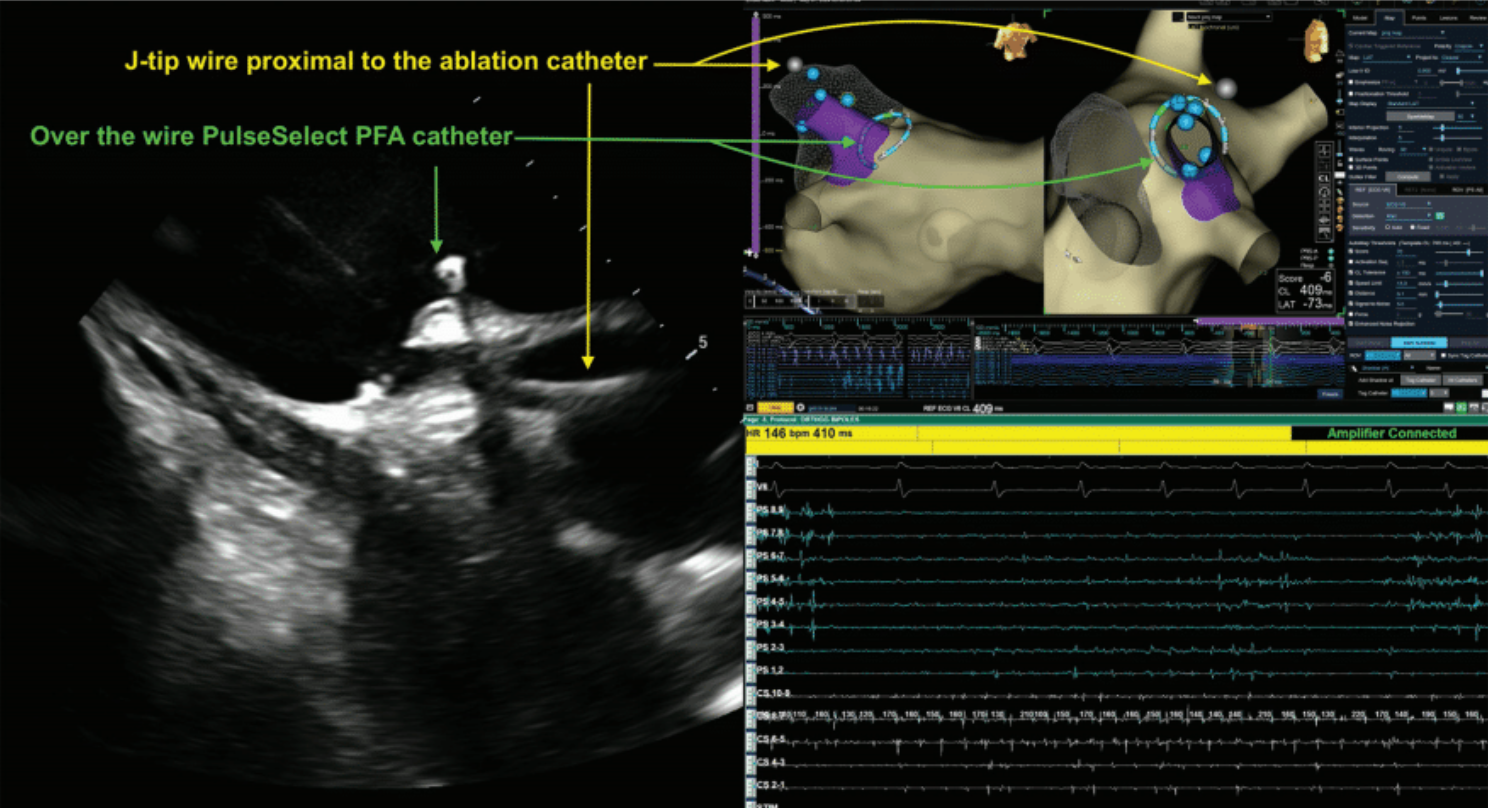Click the round play icon below waveforms
Image resolution: width=1488 pixels, height=808 pixels.
[x=801, y=408]
